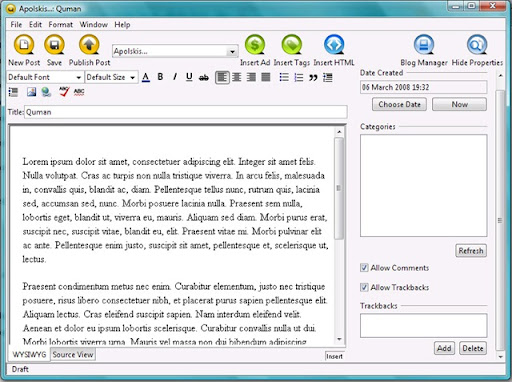Screen dimensions: 512x382
Task: Click the Date Created field
Action: 423,87
